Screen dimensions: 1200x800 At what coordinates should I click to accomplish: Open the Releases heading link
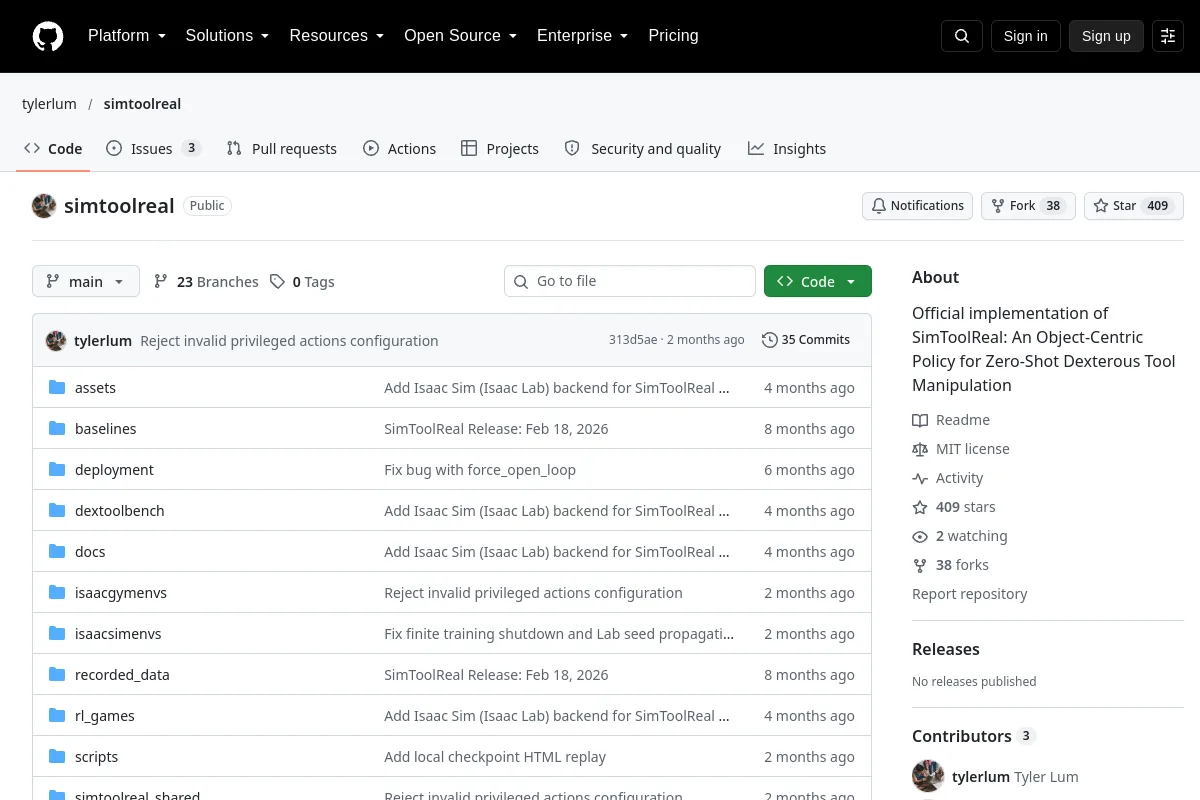pos(946,649)
